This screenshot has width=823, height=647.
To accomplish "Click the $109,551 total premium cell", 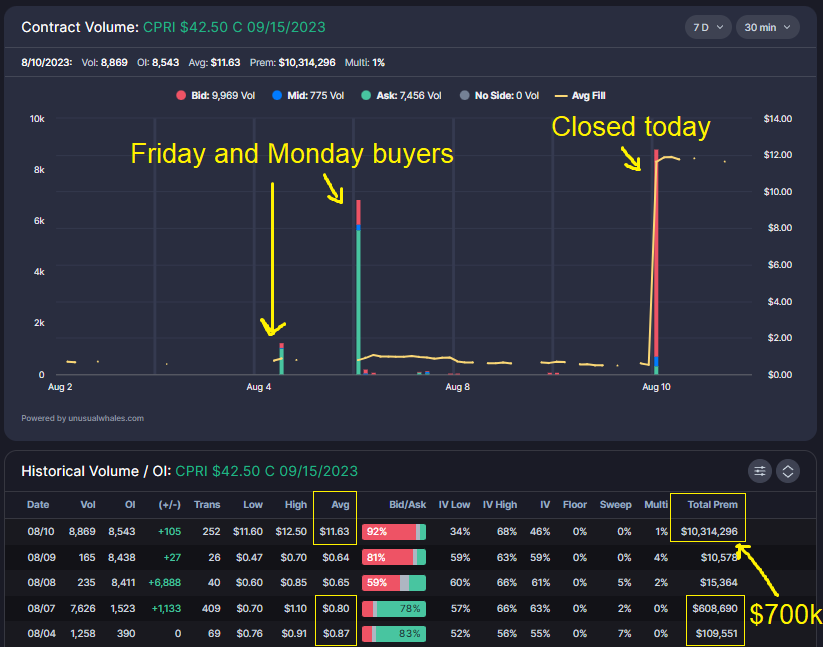I will point(716,633).
